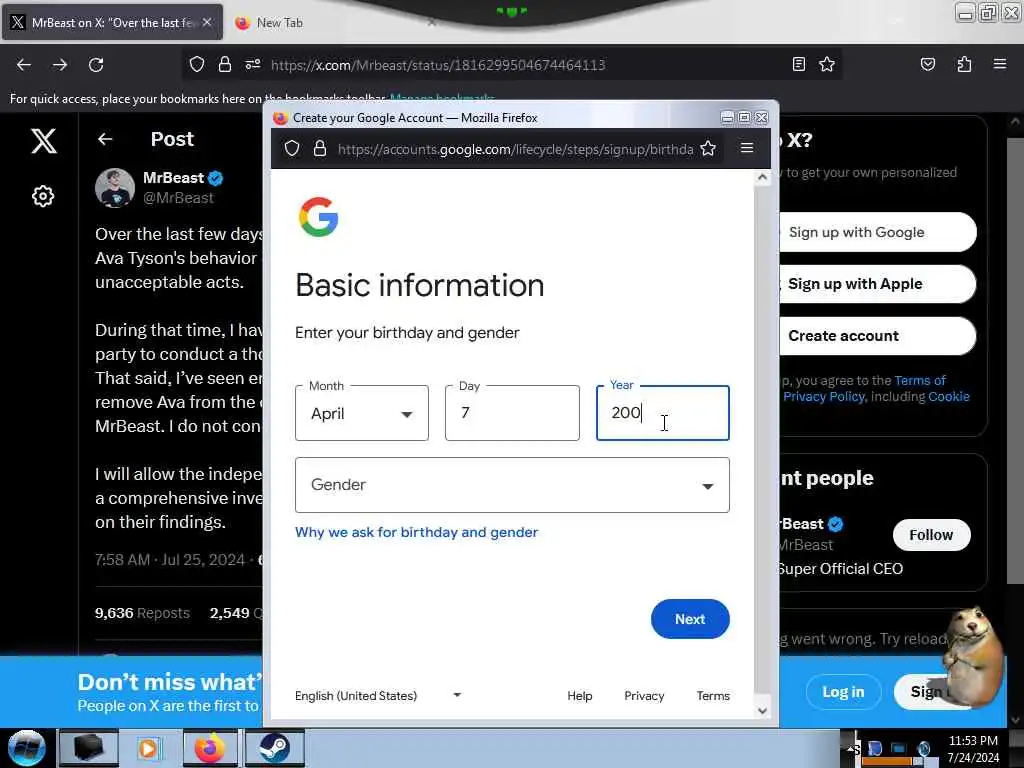Click Sign up with Google button
The height and width of the screenshot is (768, 1024).
coord(877,232)
